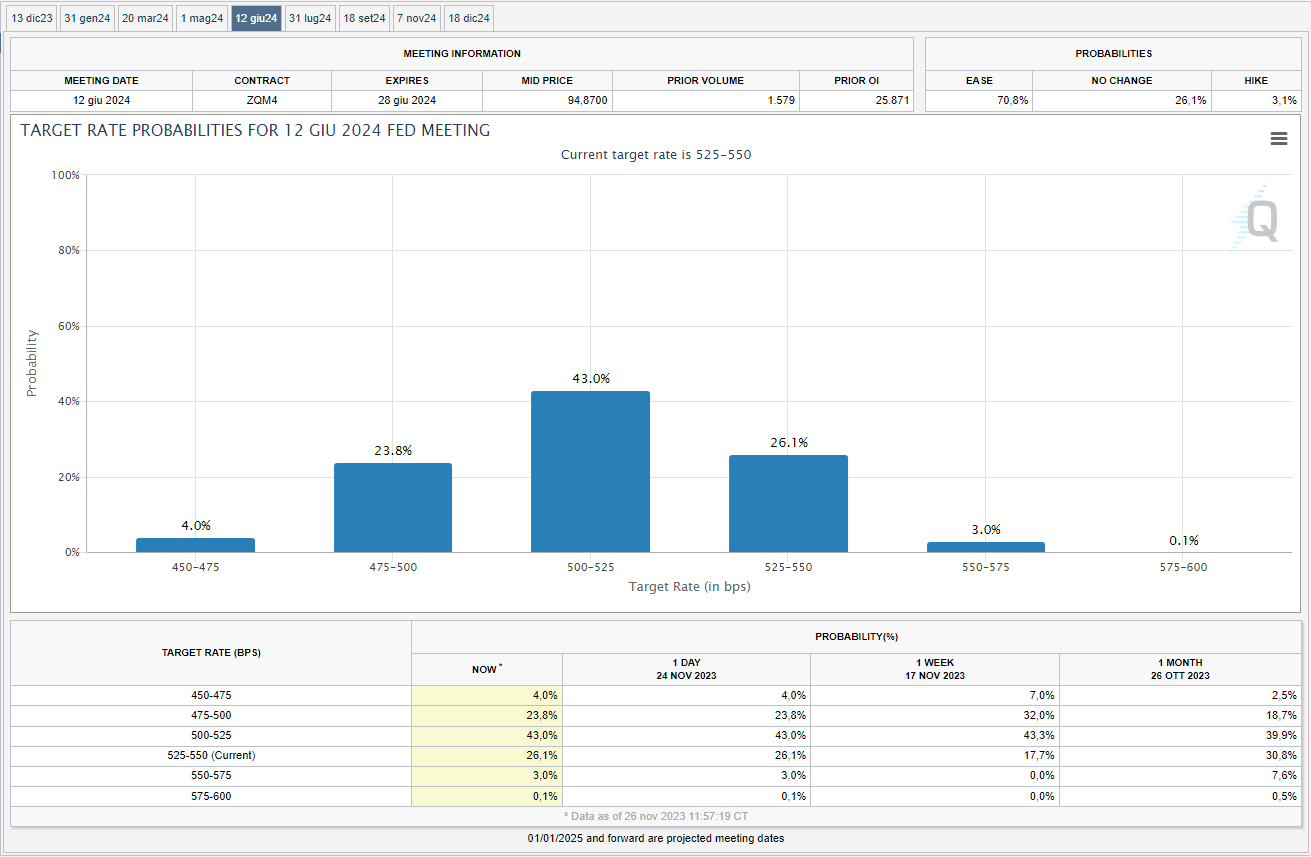Click the QuikStrike Q watermark logo
Viewport: 1311px width, 857px height.
coord(1256,221)
